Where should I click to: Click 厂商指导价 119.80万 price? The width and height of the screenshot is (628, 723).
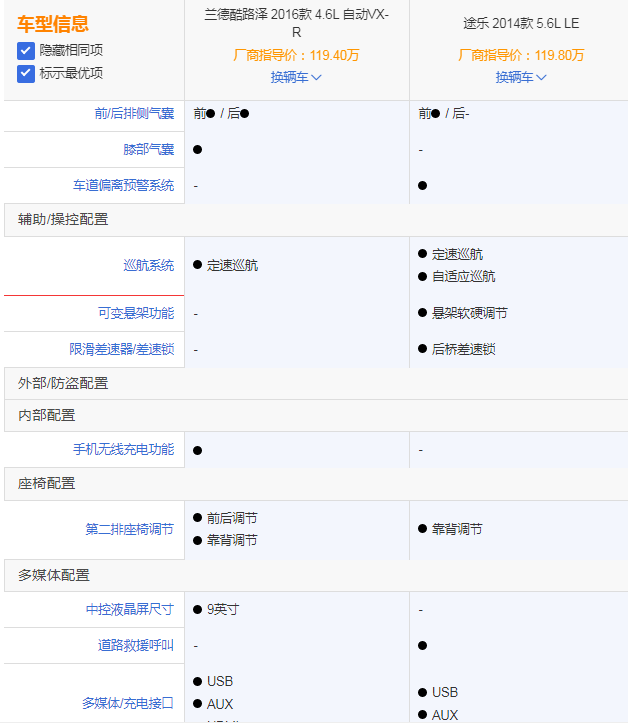pos(521,55)
